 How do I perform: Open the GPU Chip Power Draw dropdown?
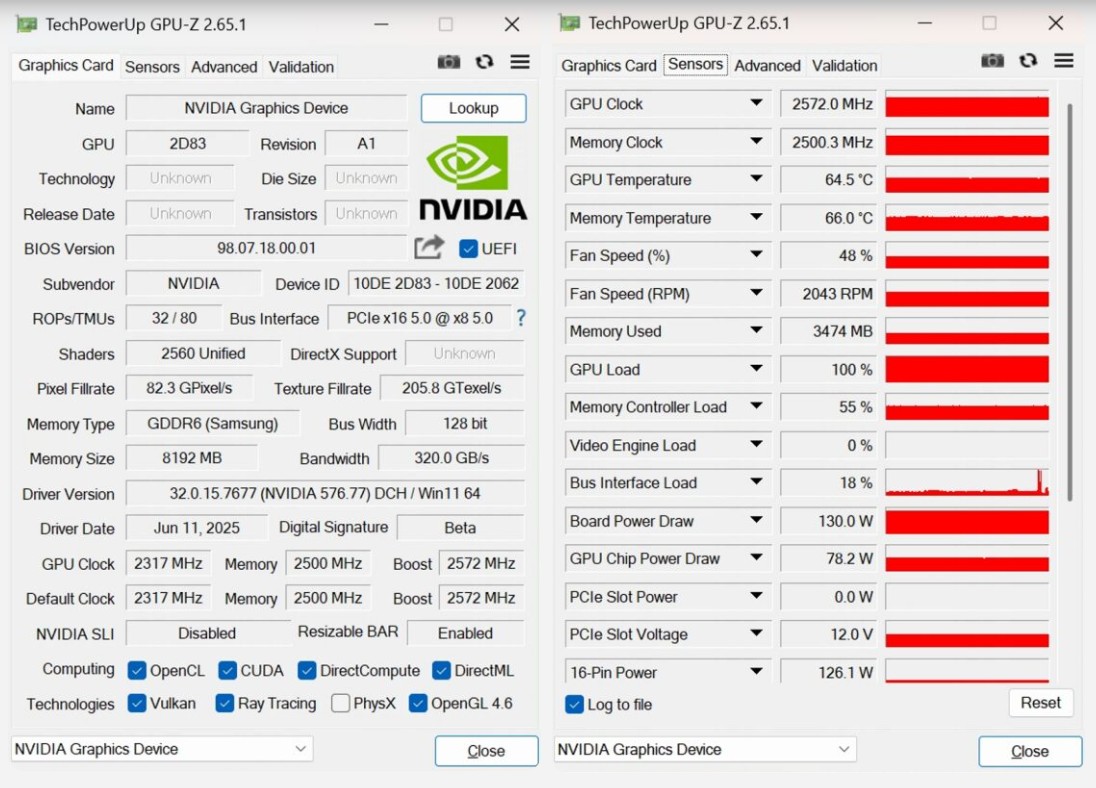(756, 557)
